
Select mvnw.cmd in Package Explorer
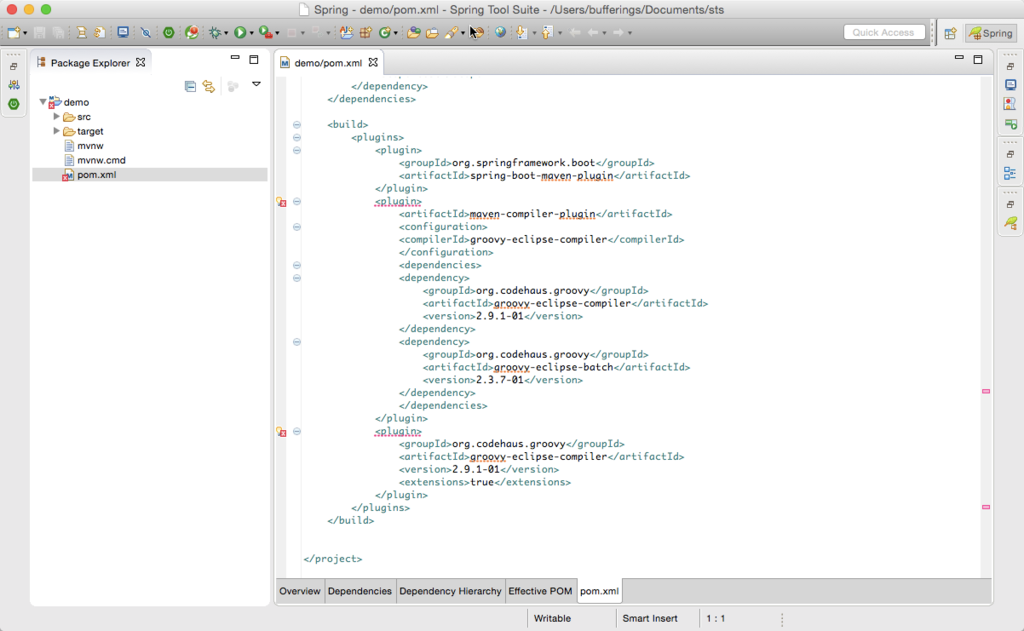pyautogui.click(x=100, y=159)
